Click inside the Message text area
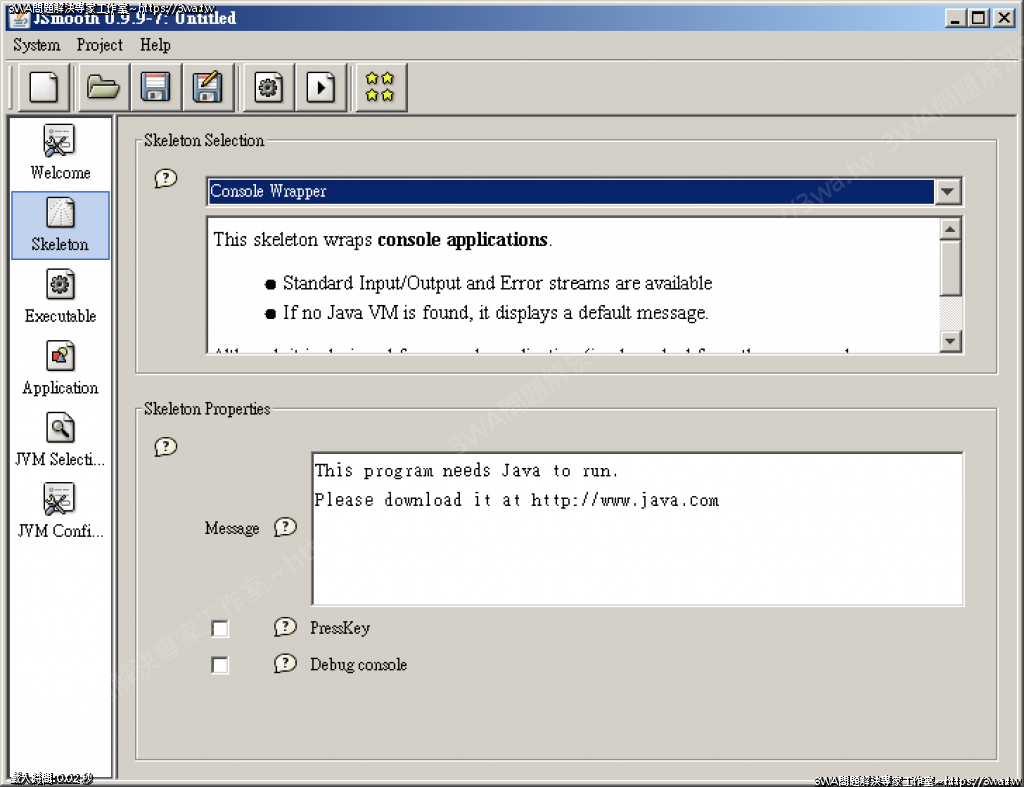Image resolution: width=1024 pixels, height=787 pixels. [x=637, y=550]
